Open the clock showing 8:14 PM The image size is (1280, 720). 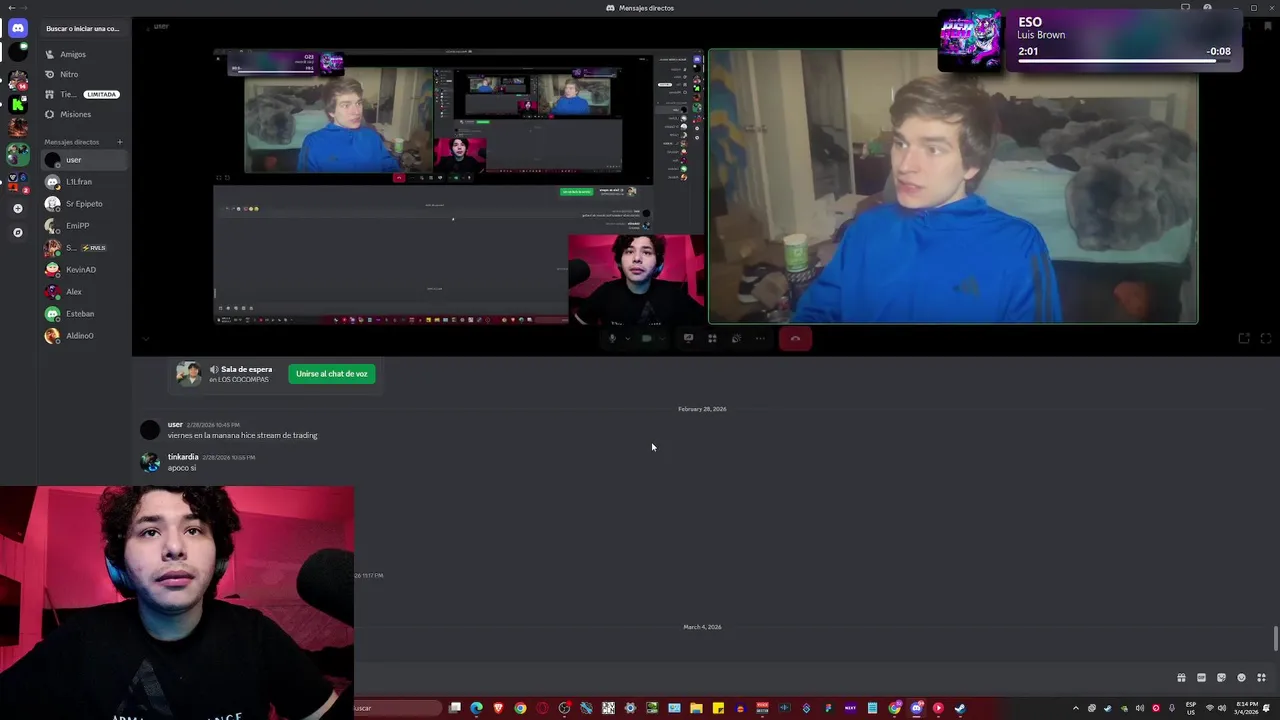(1247, 708)
